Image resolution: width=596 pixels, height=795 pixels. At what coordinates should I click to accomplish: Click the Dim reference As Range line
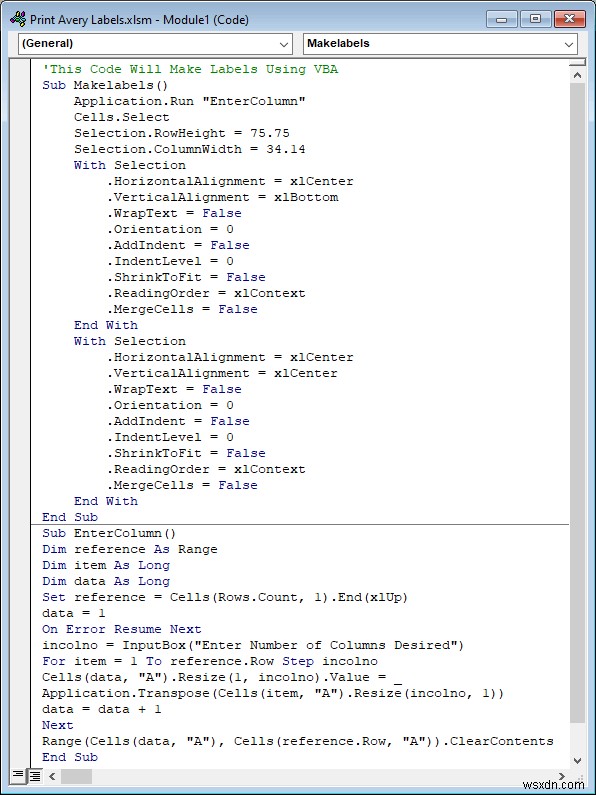pyautogui.click(x=130, y=549)
